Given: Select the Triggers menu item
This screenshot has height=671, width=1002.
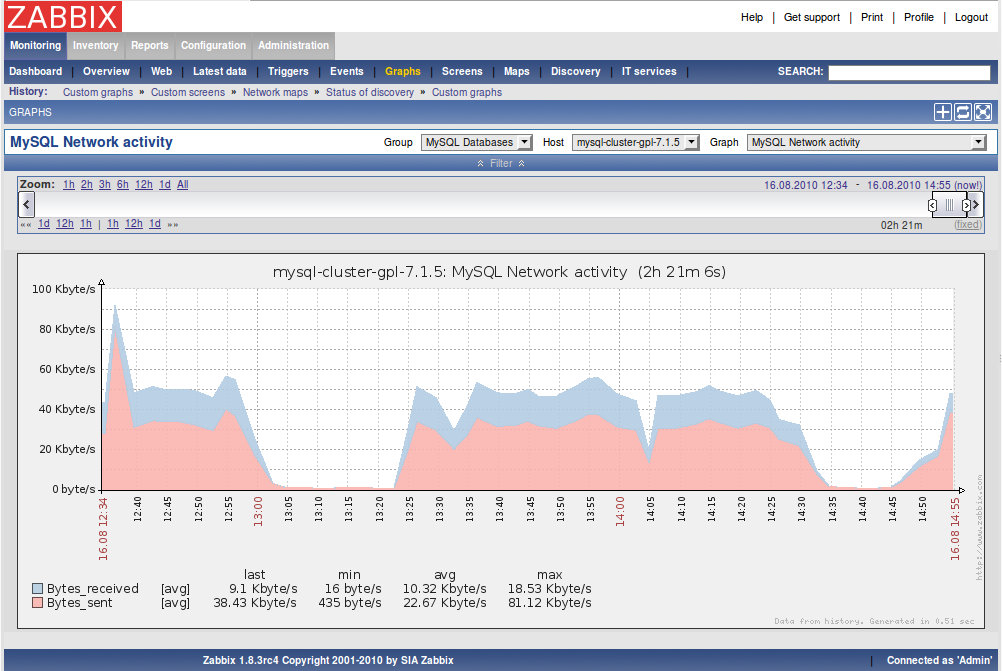Looking at the screenshot, I should (288, 71).
